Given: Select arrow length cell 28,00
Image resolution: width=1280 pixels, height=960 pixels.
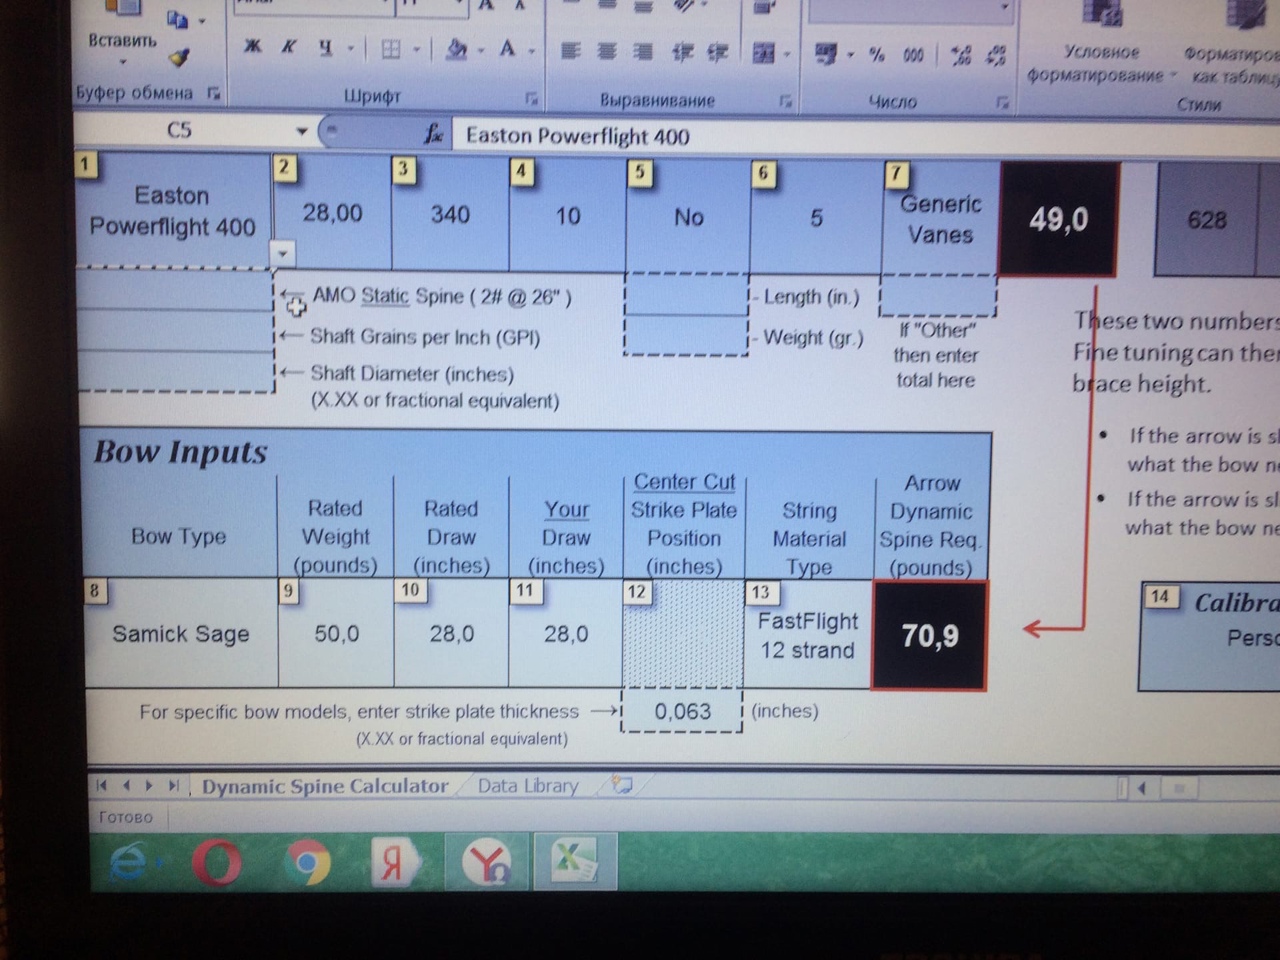Looking at the screenshot, I should [x=332, y=213].
